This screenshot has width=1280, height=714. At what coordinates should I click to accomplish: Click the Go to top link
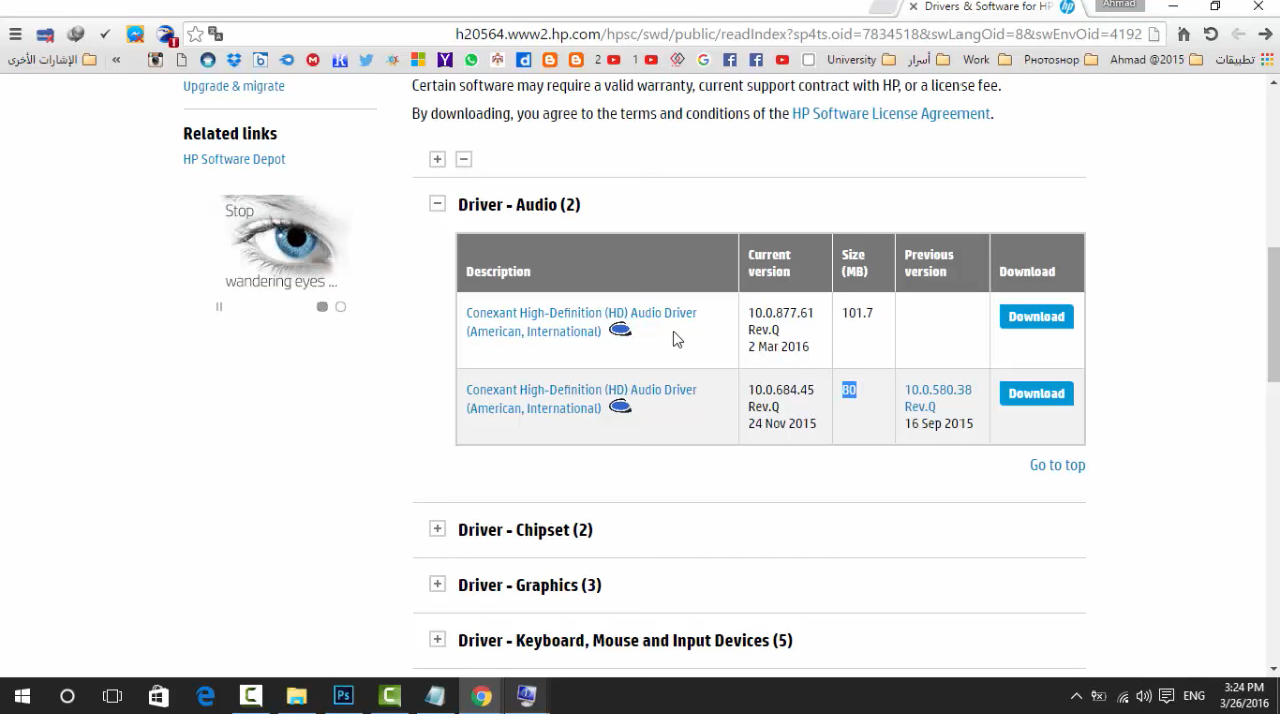click(1057, 465)
